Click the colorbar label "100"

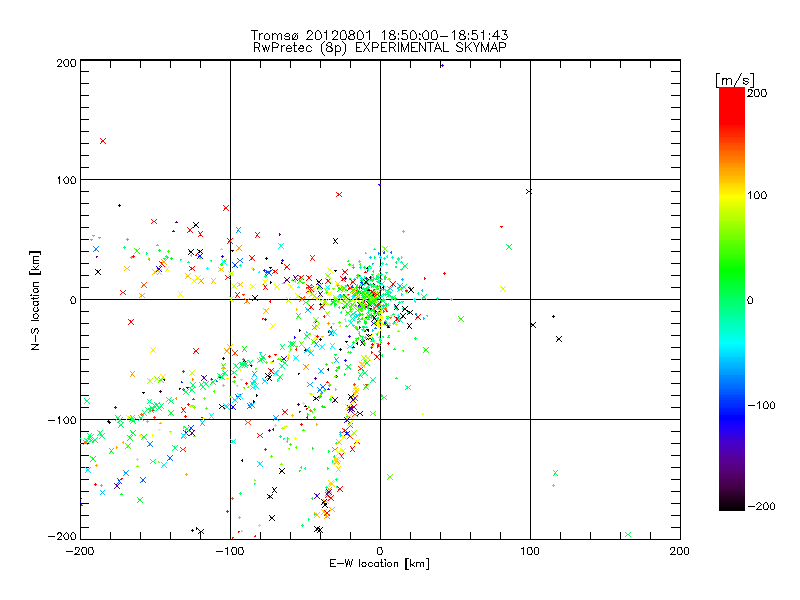(757, 195)
